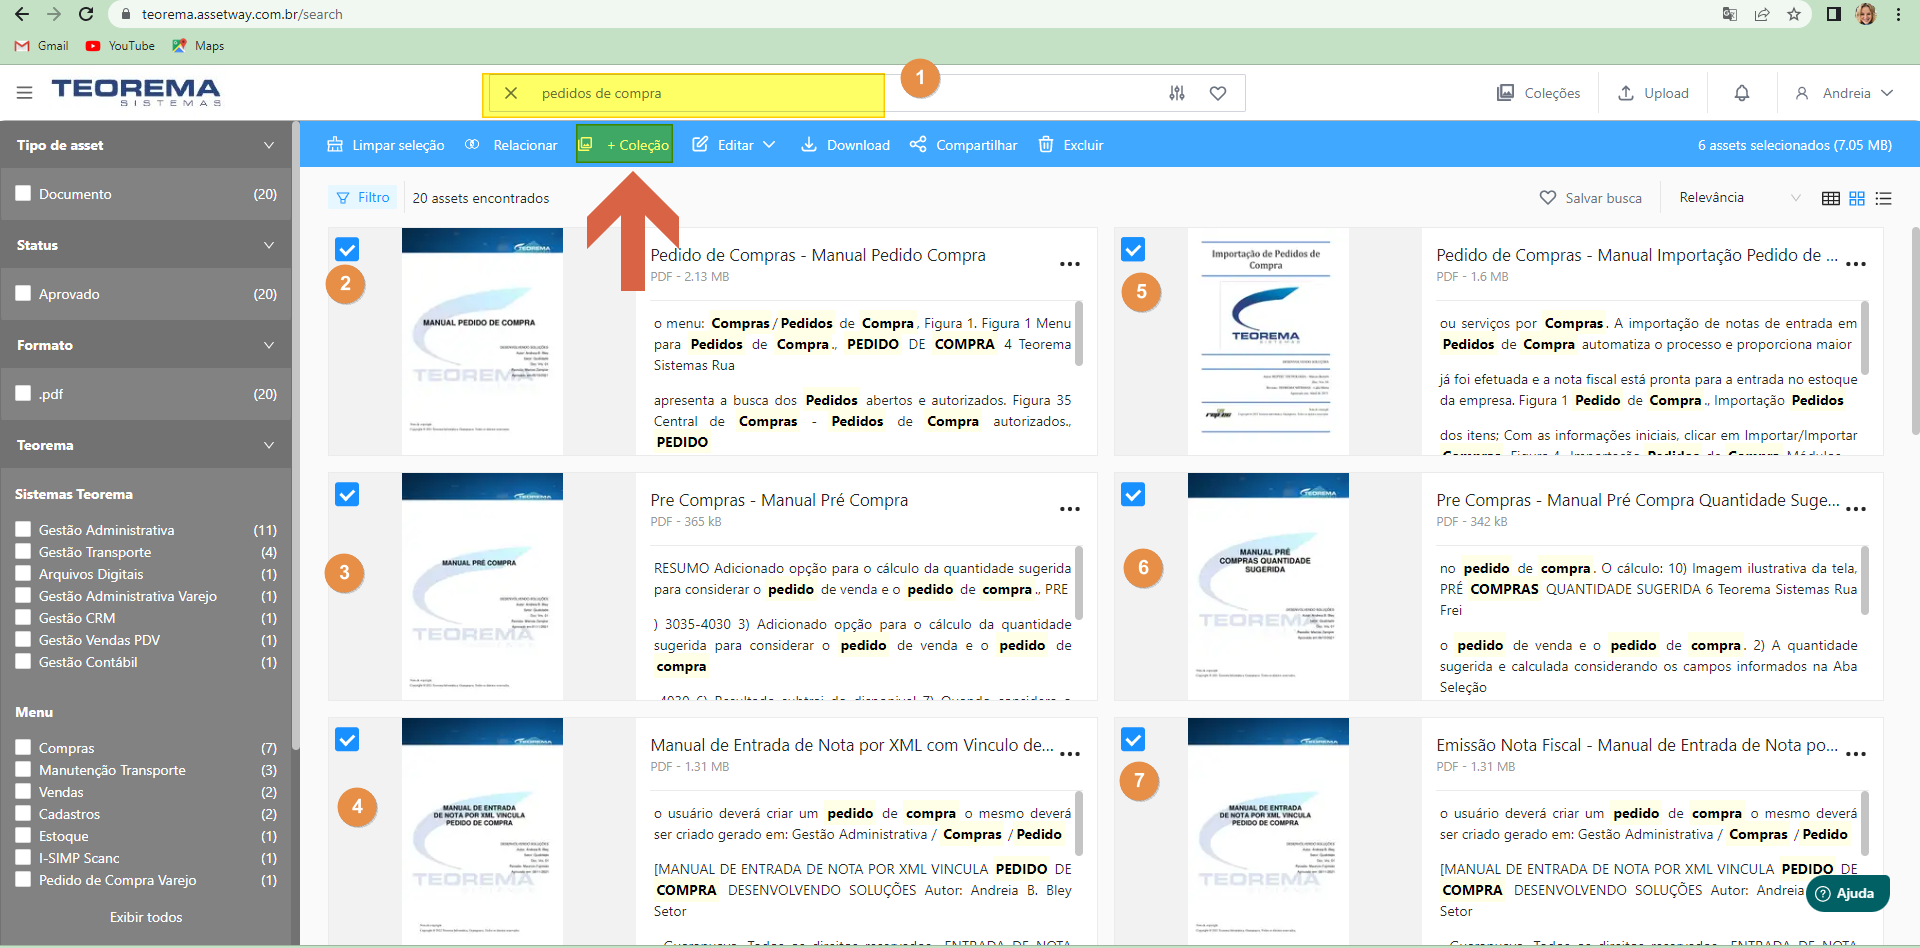Click Upload in the top bar

[1654, 93]
